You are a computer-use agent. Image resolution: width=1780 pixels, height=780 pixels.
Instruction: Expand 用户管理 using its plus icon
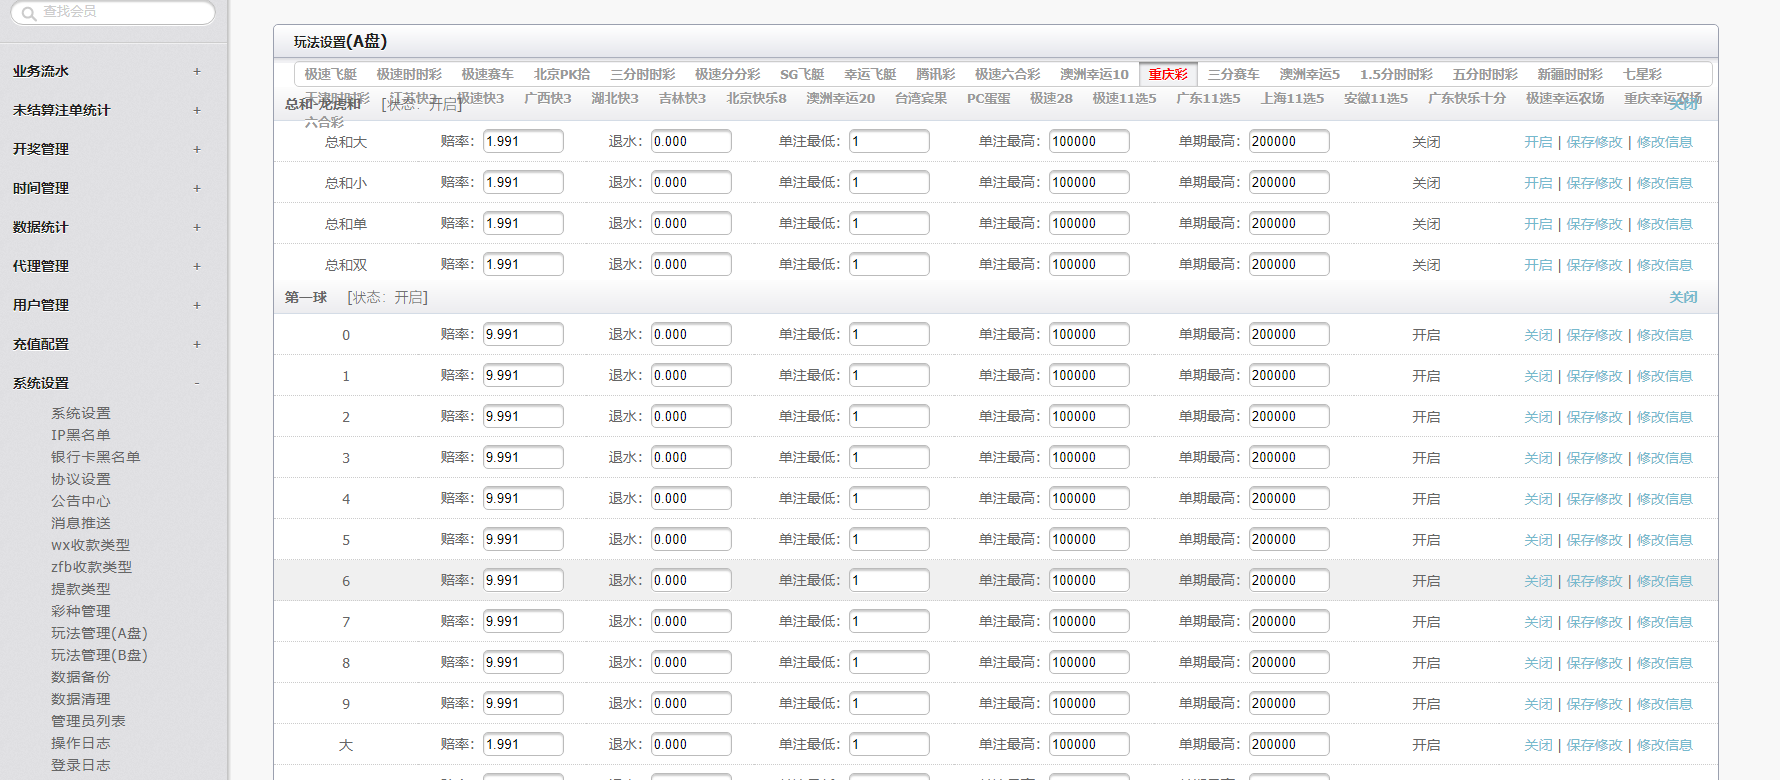[x=197, y=305]
